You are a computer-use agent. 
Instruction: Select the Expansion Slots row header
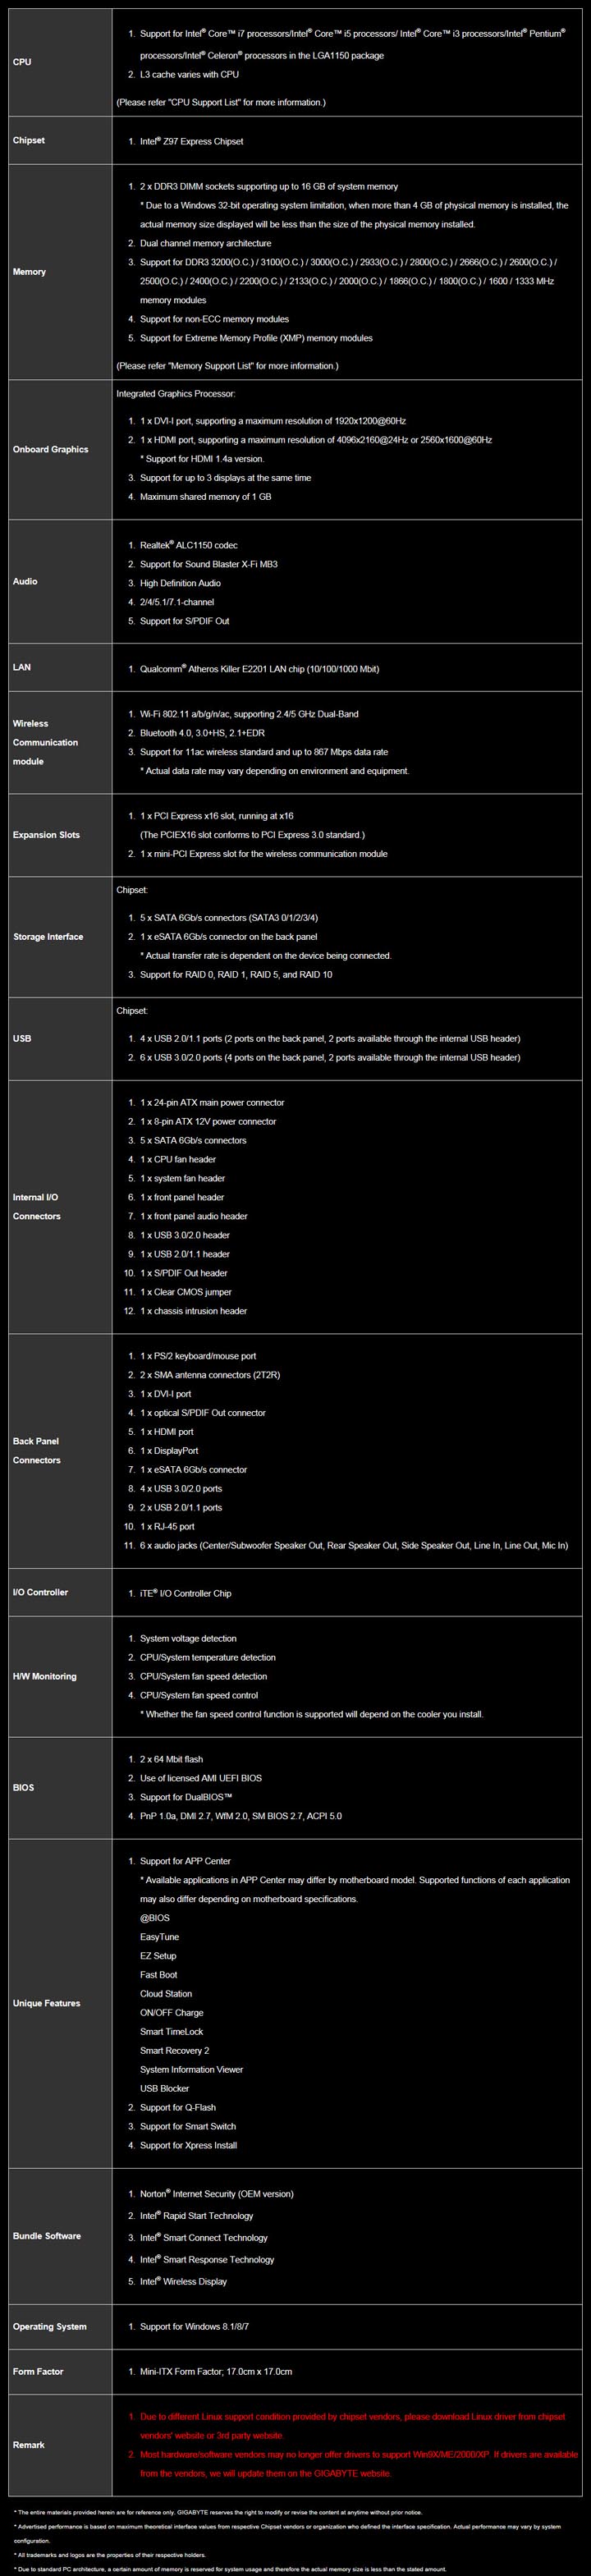tap(46, 835)
